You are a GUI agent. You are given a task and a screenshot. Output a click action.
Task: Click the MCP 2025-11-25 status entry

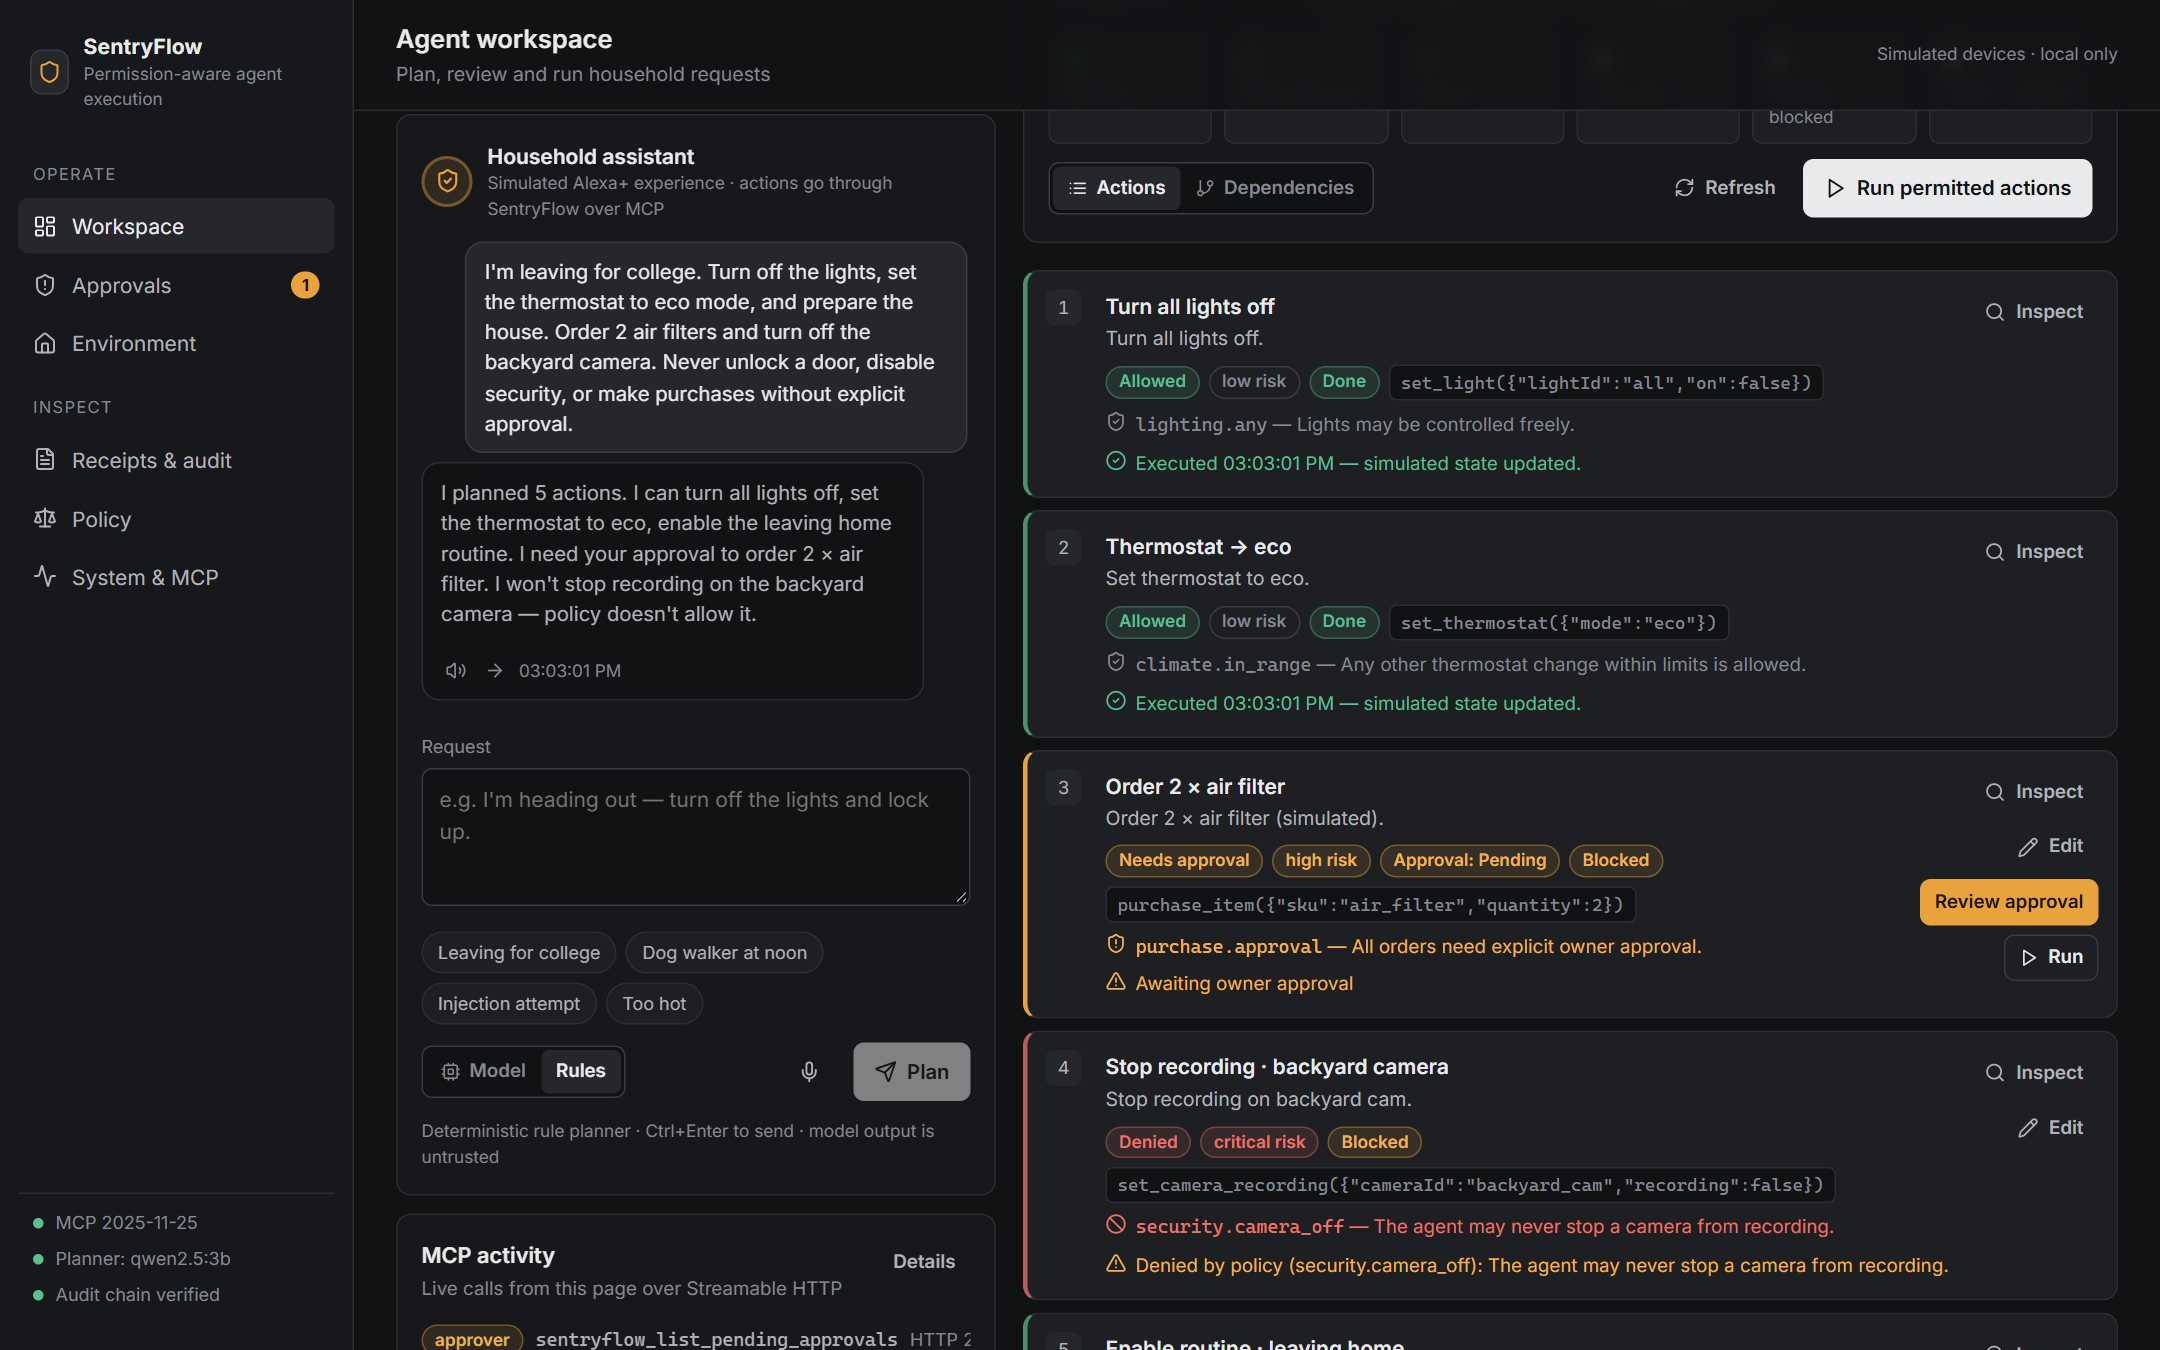coord(115,1222)
